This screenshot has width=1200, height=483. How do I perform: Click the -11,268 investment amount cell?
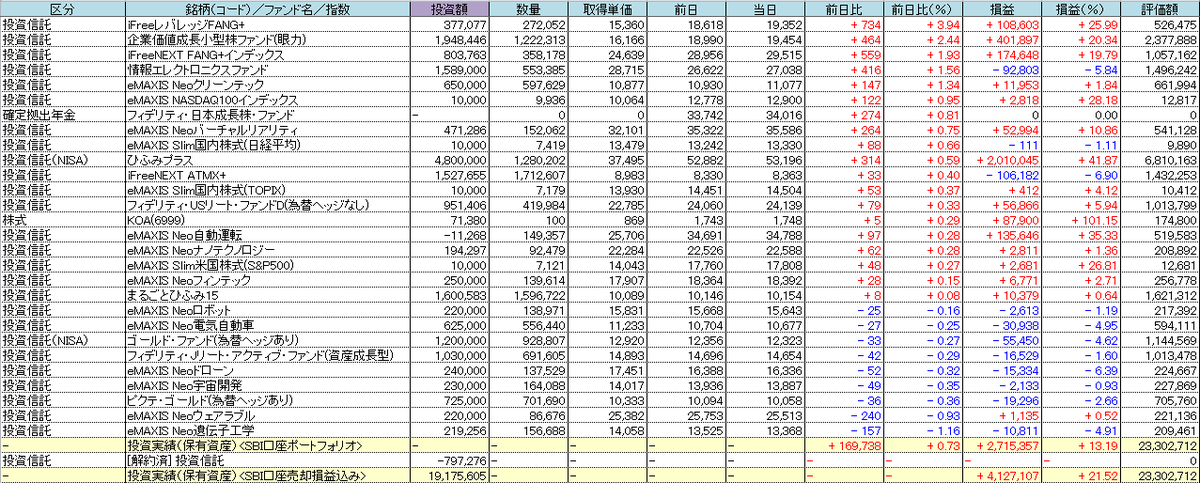point(451,235)
